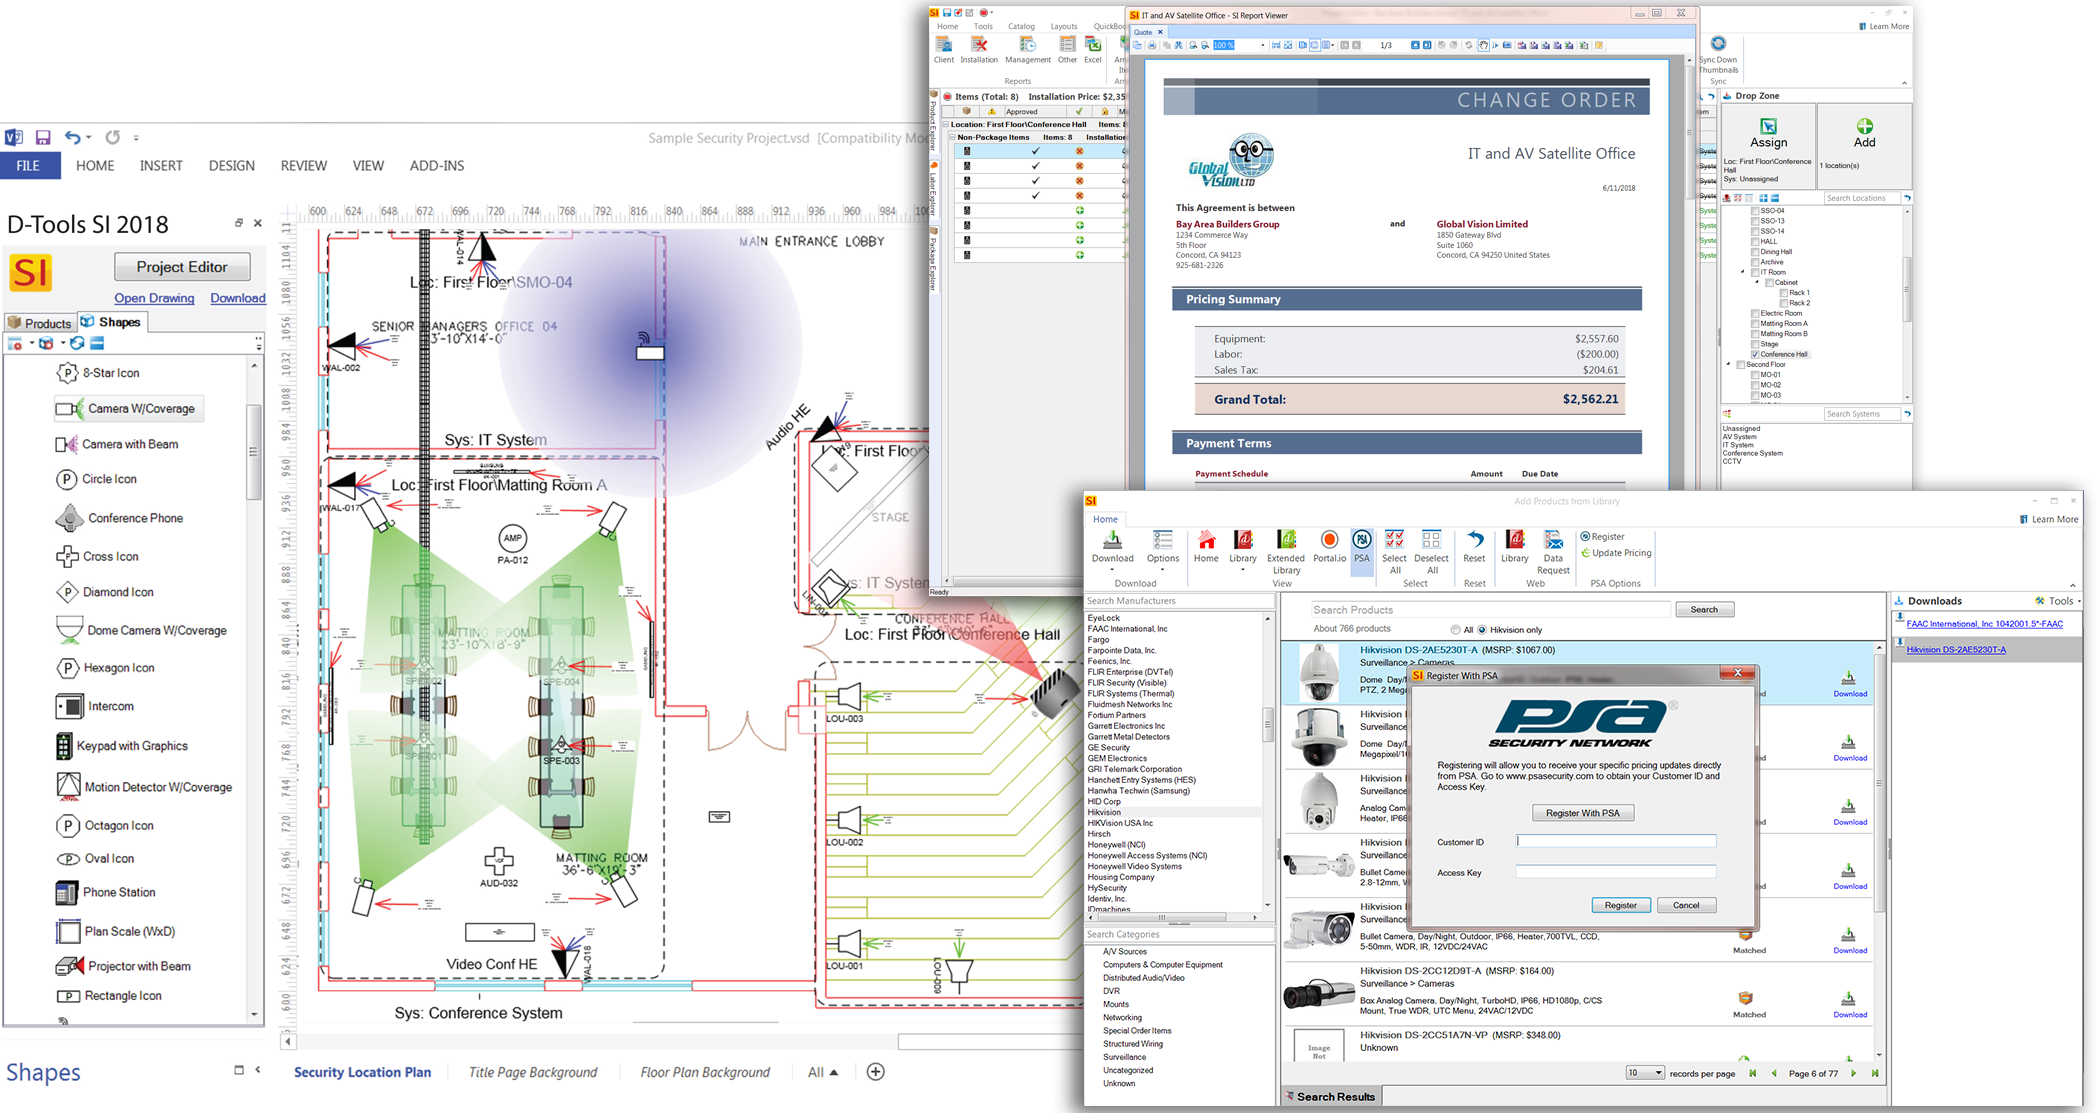Open the INSERT ribbon tab in Visio
The image size is (2098, 1113).
pos(161,165)
